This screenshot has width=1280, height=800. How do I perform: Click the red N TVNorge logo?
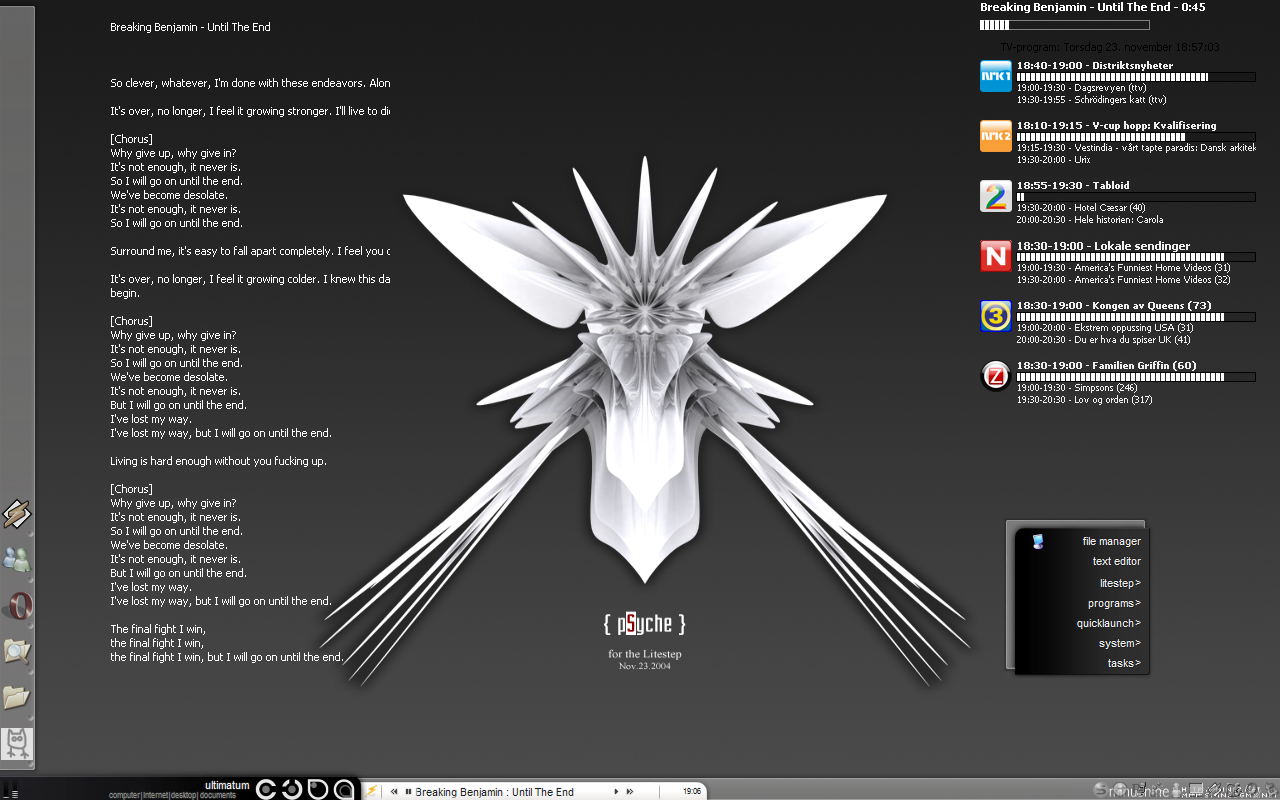point(996,256)
